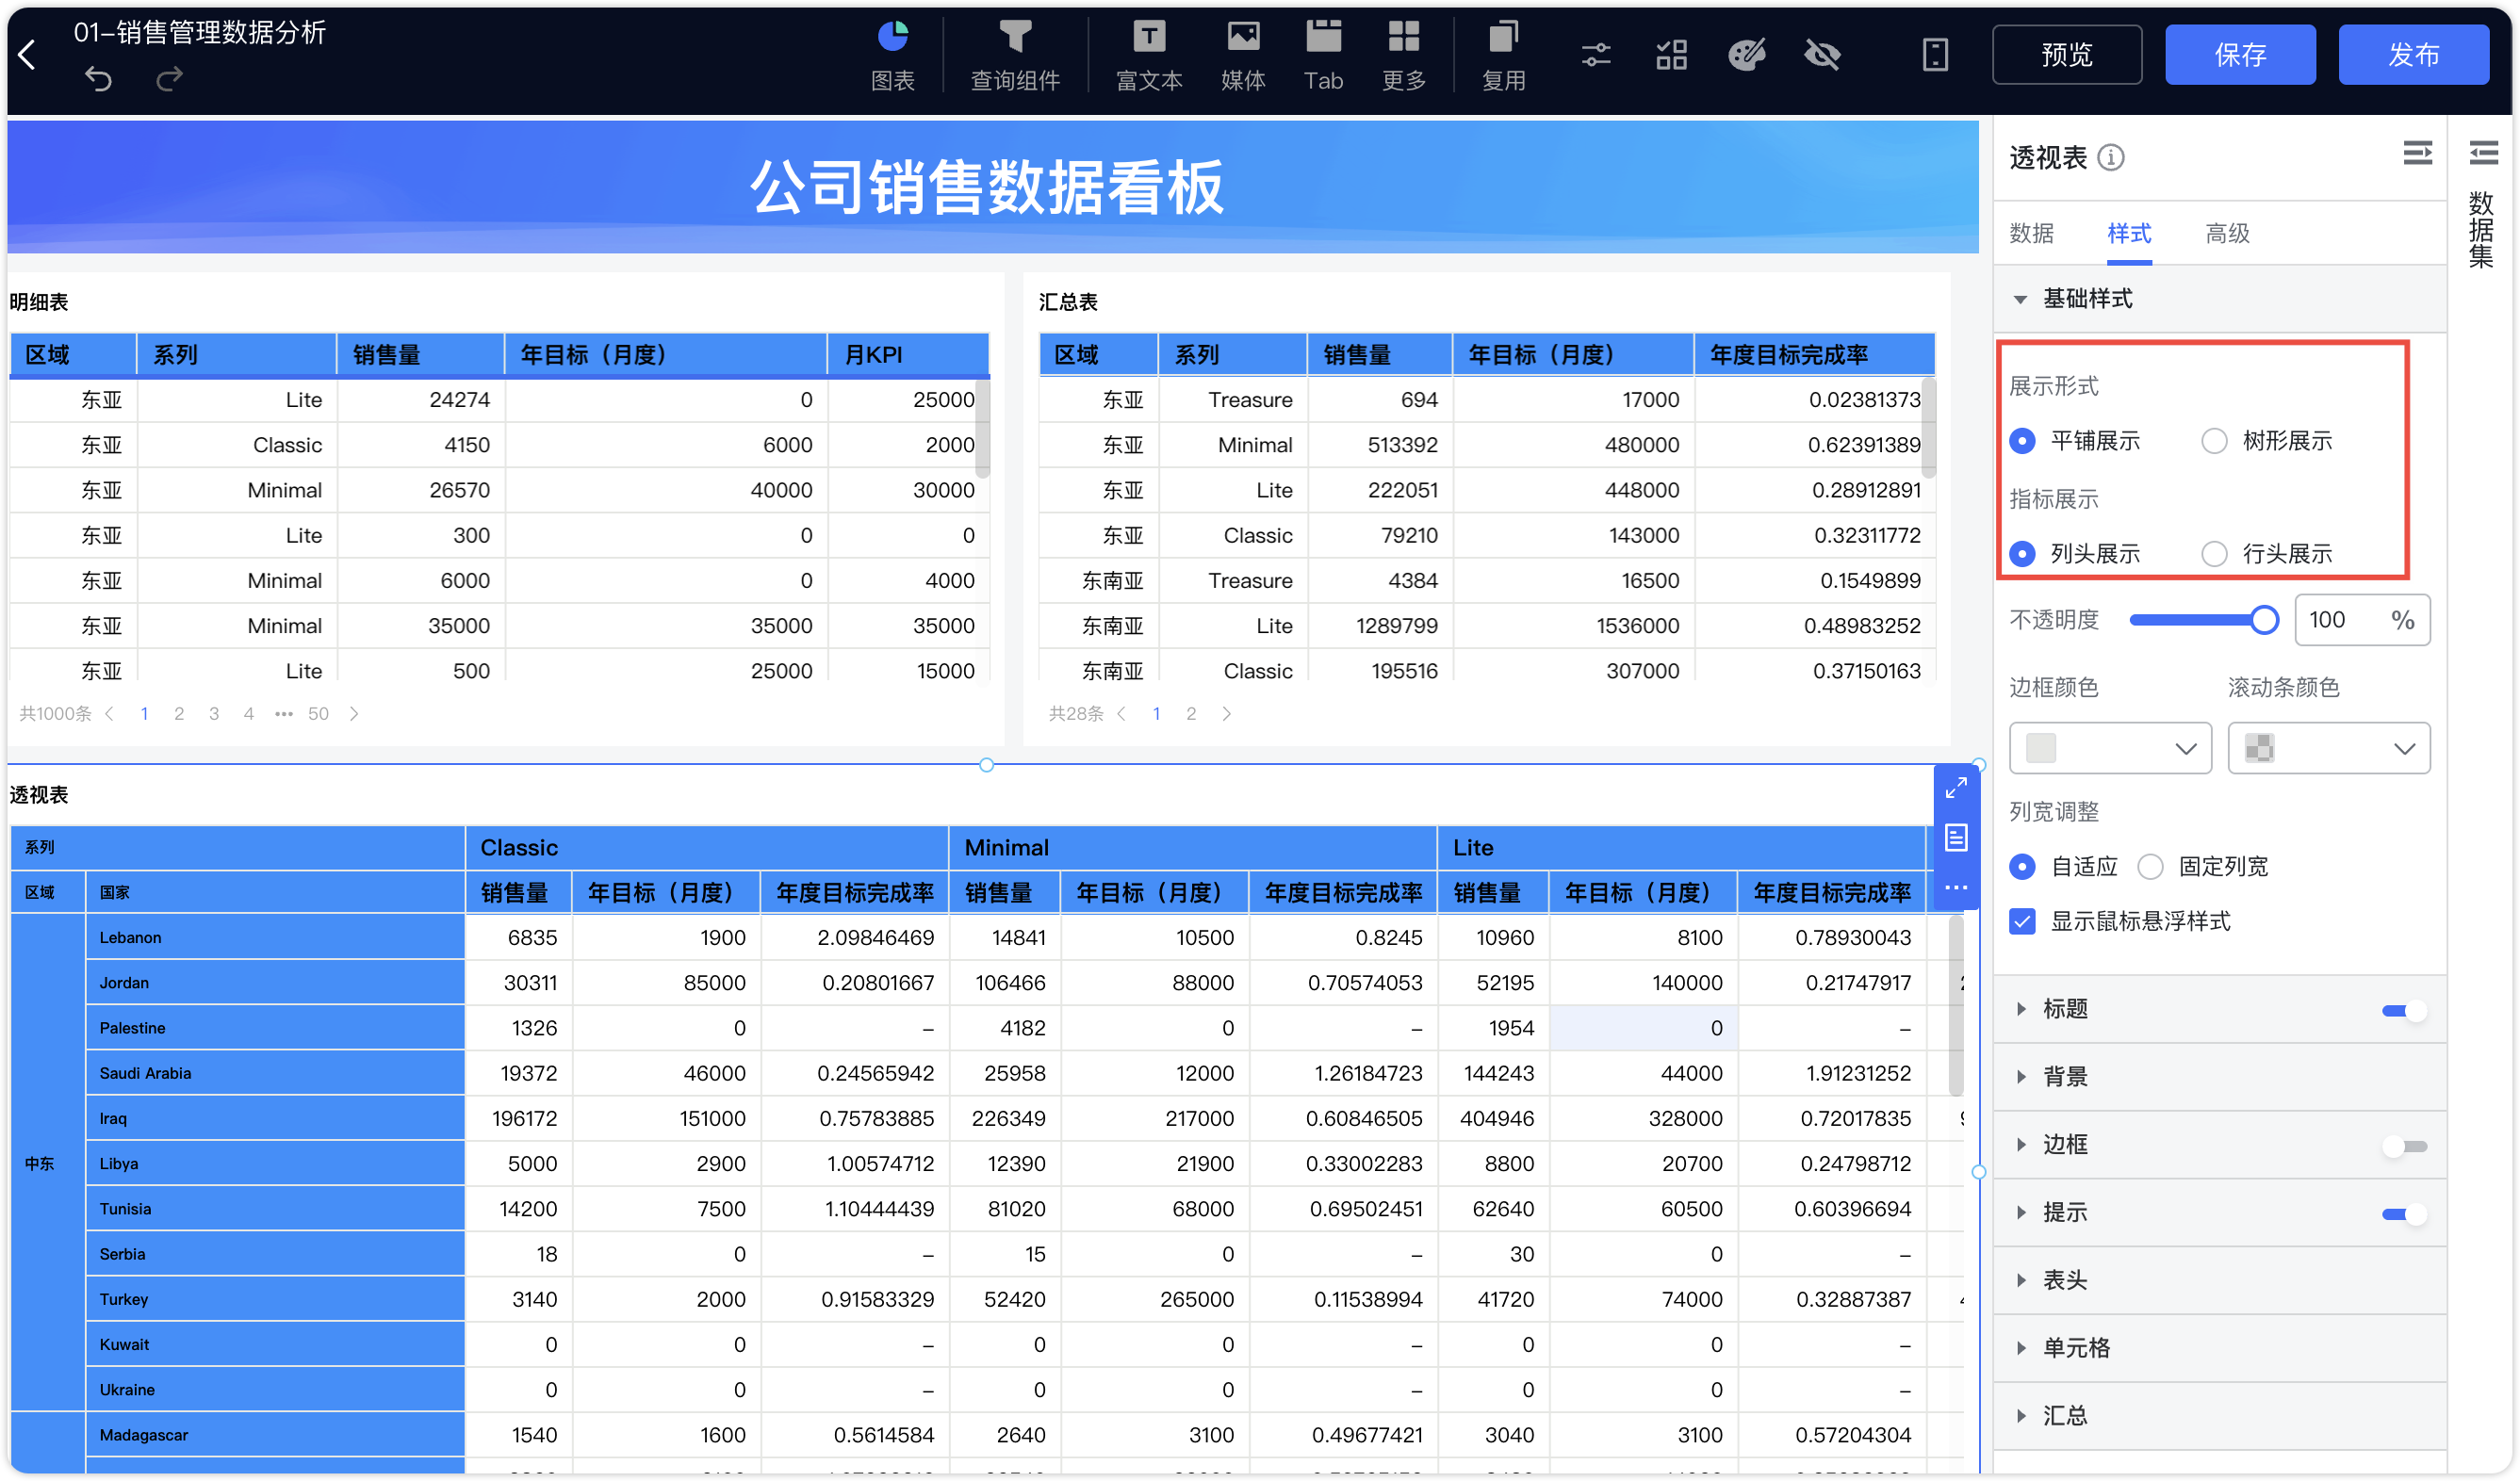Expand the 汇总 section
The width and height of the screenshot is (2520, 1481).
2020,1417
